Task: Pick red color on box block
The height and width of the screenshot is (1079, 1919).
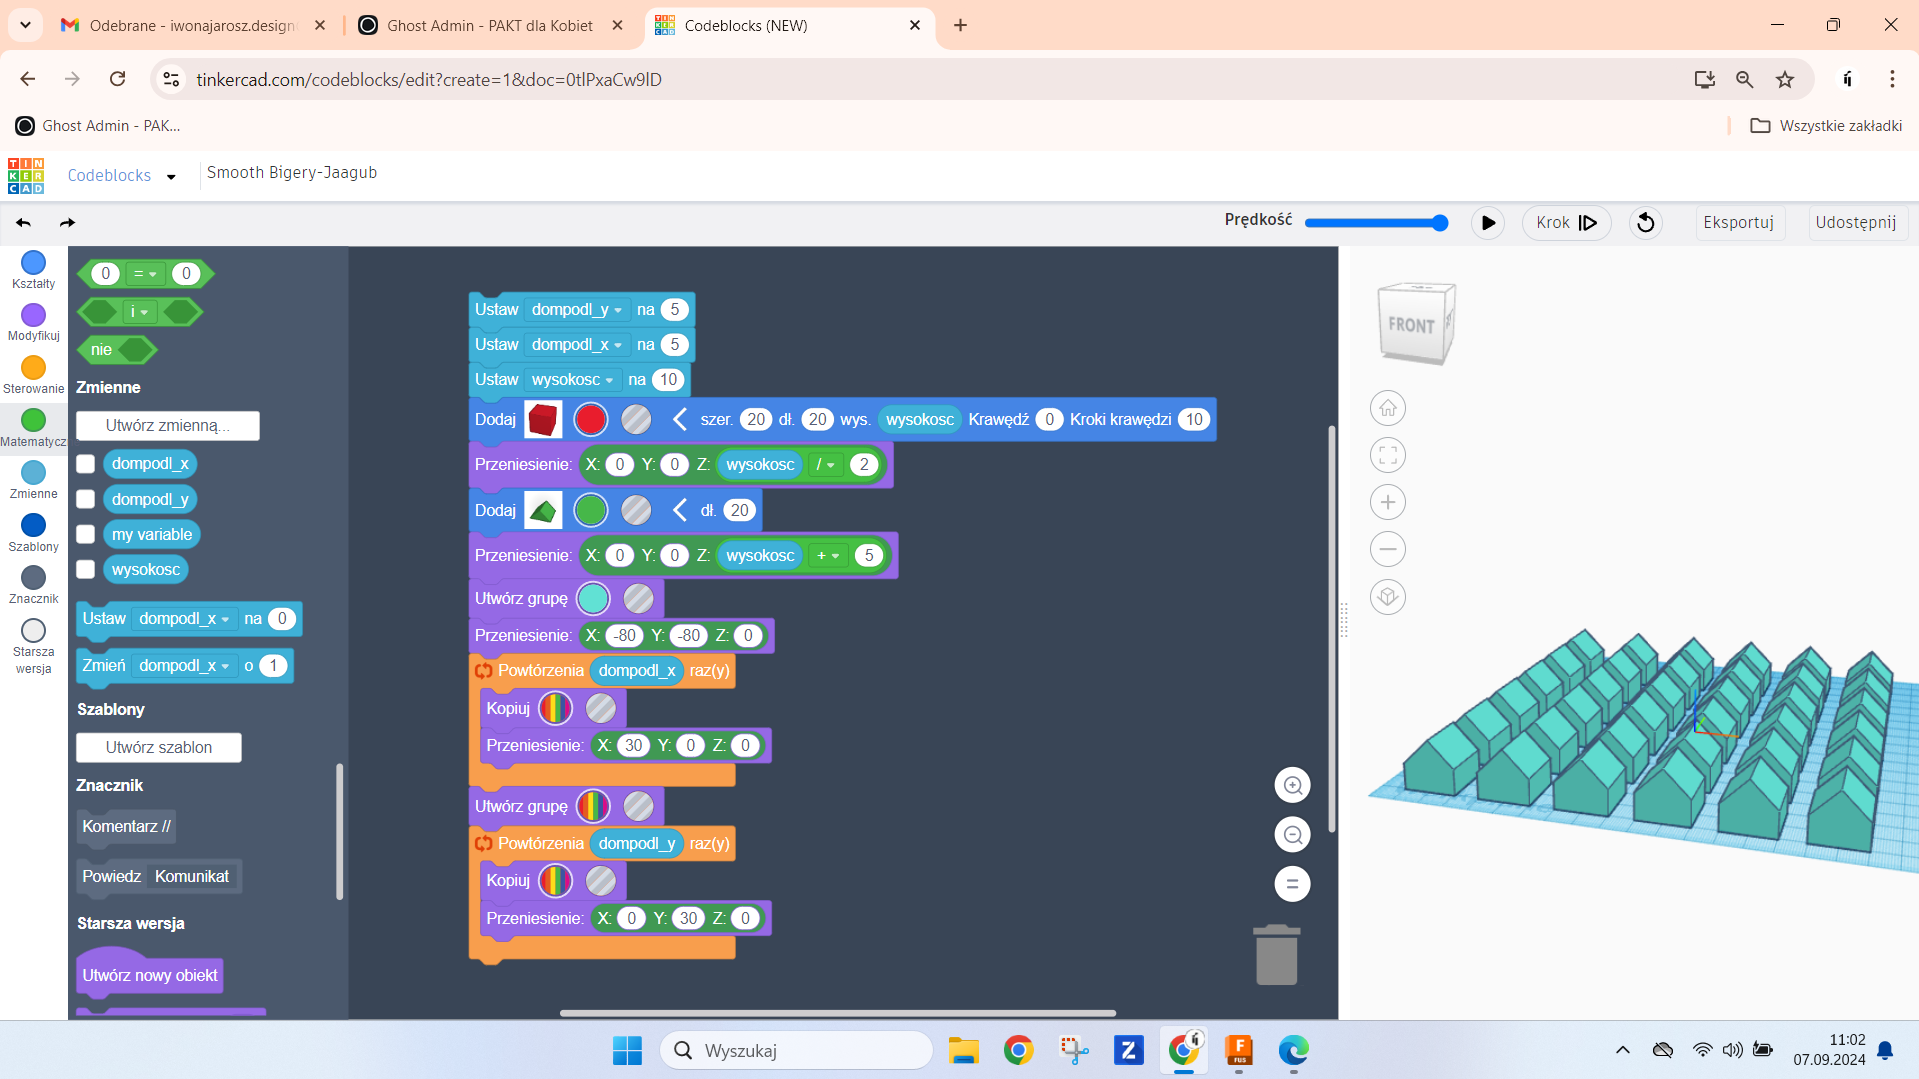Action: [x=590, y=419]
